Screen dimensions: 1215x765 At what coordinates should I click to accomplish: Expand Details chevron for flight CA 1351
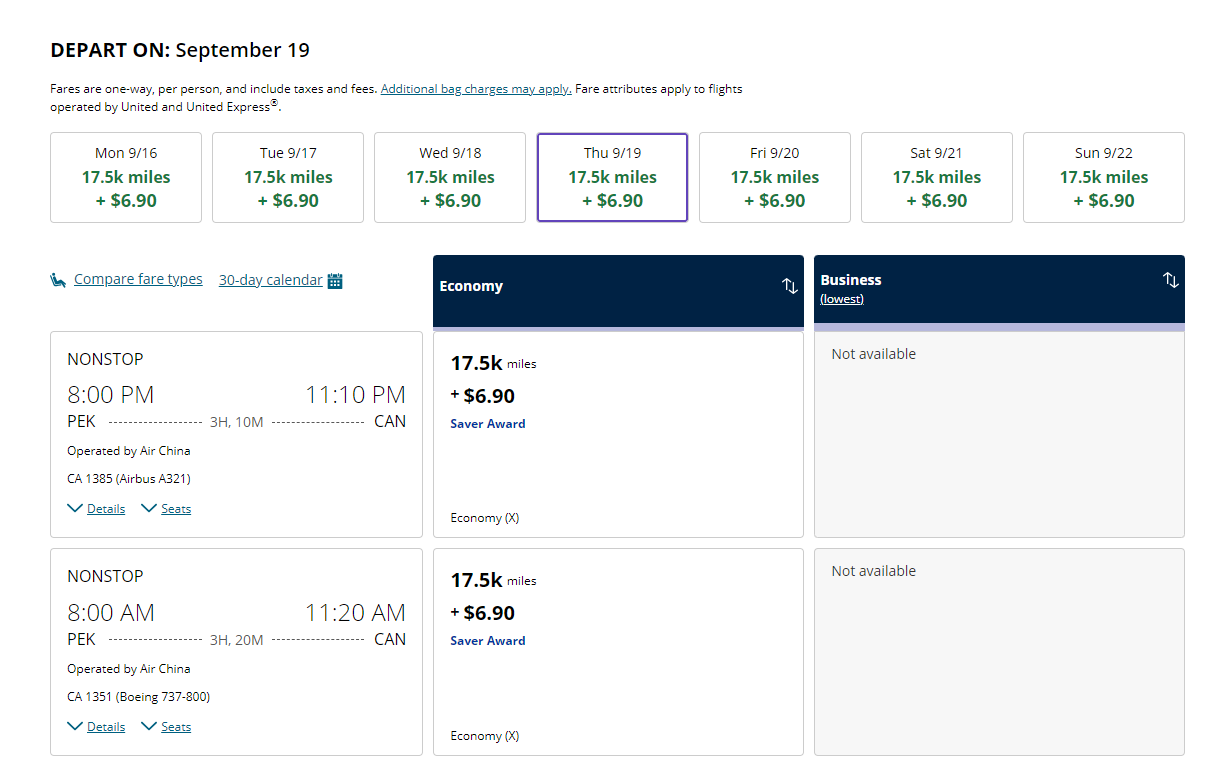(x=75, y=726)
